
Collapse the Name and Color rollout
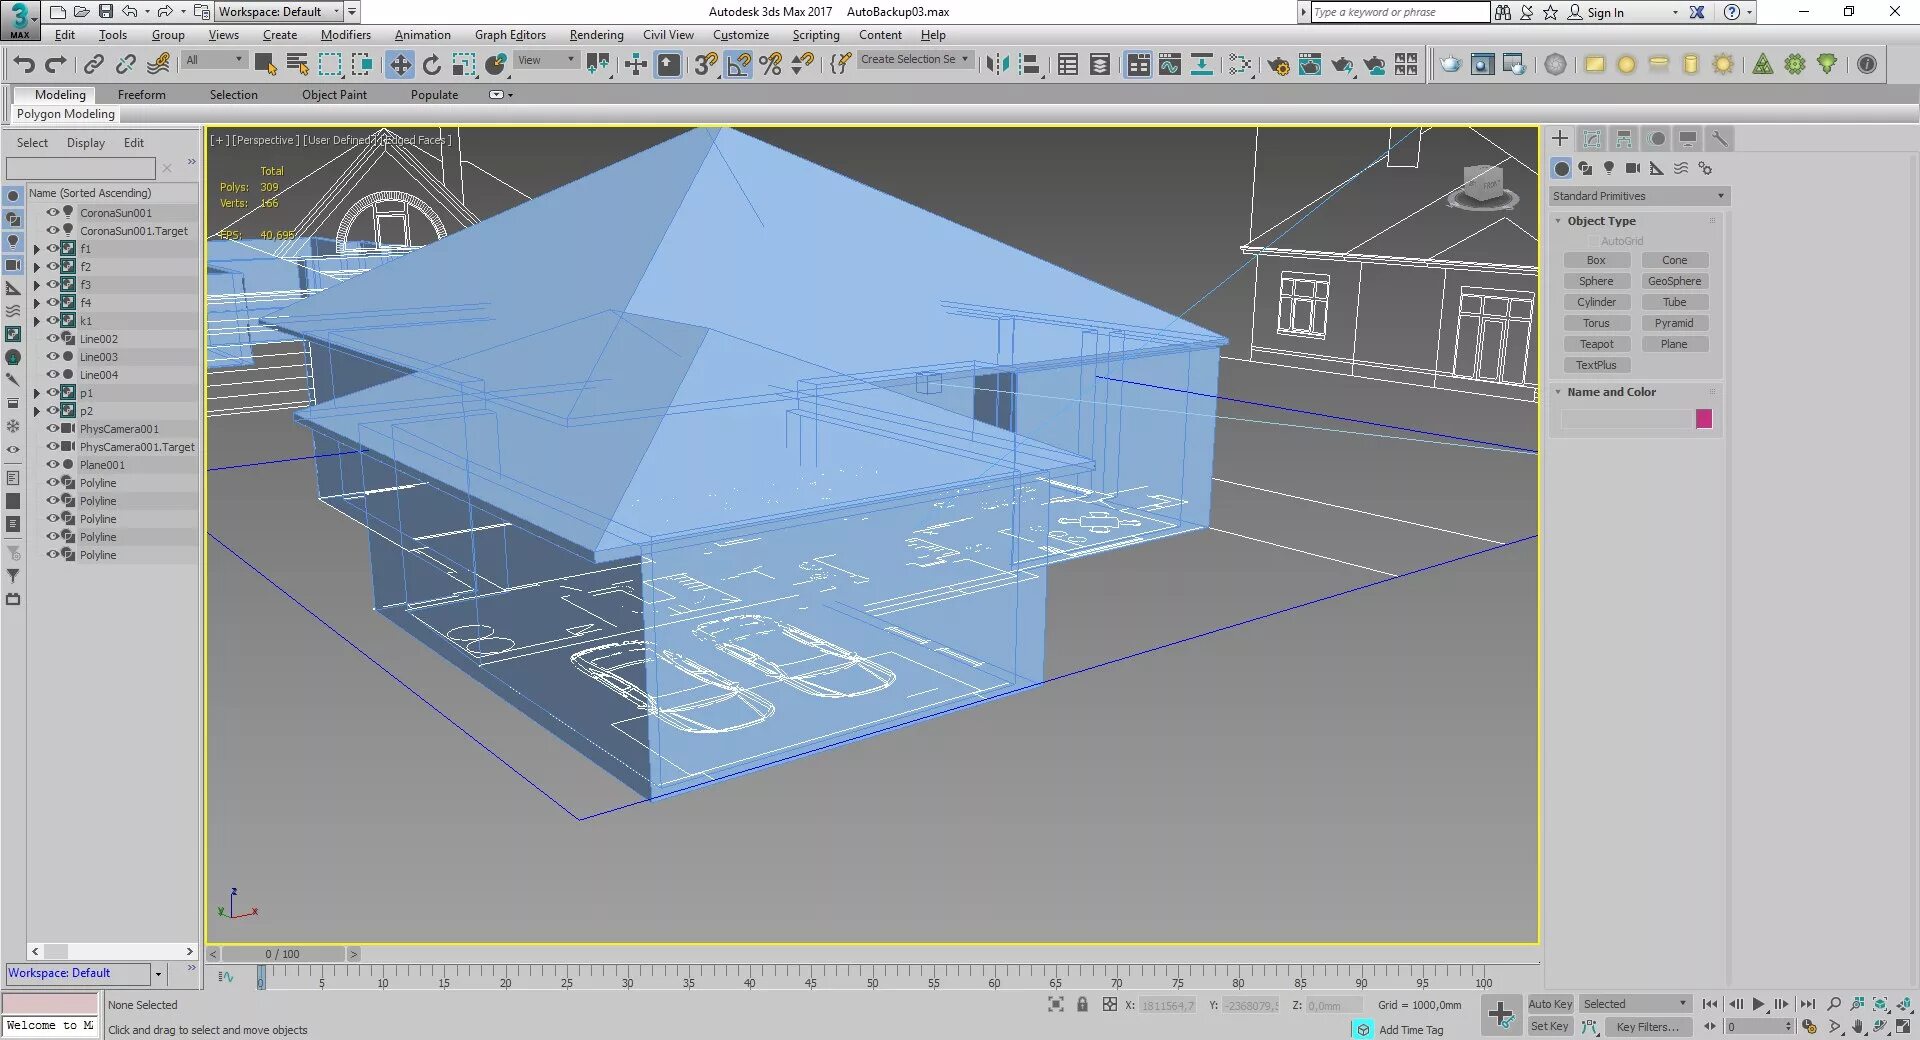coord(1558,392)
